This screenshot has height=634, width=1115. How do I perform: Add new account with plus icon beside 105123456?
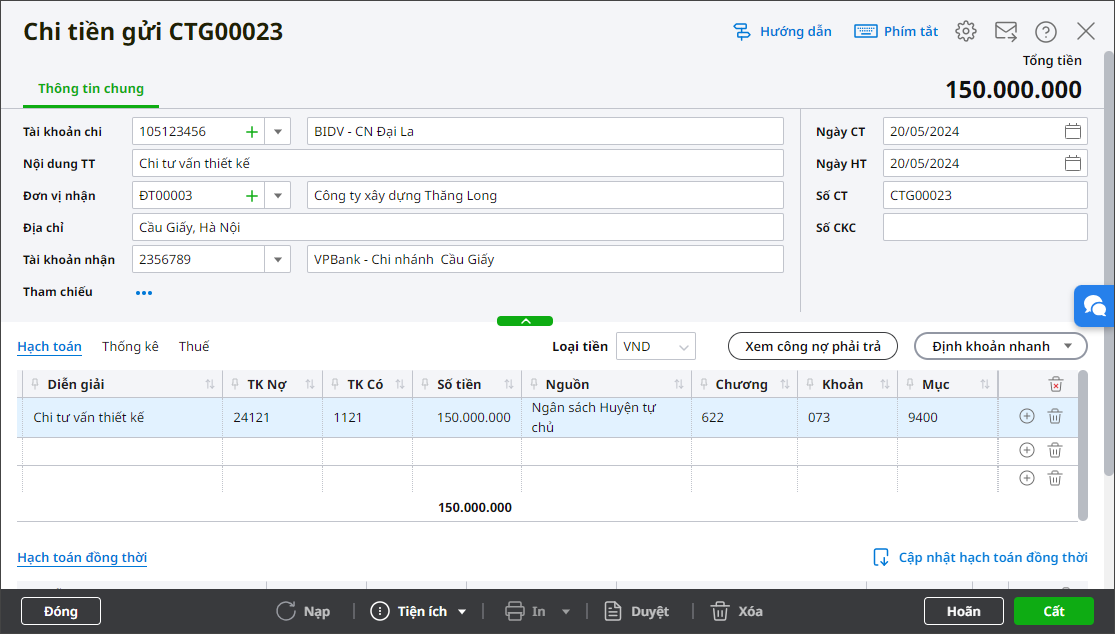252,131
